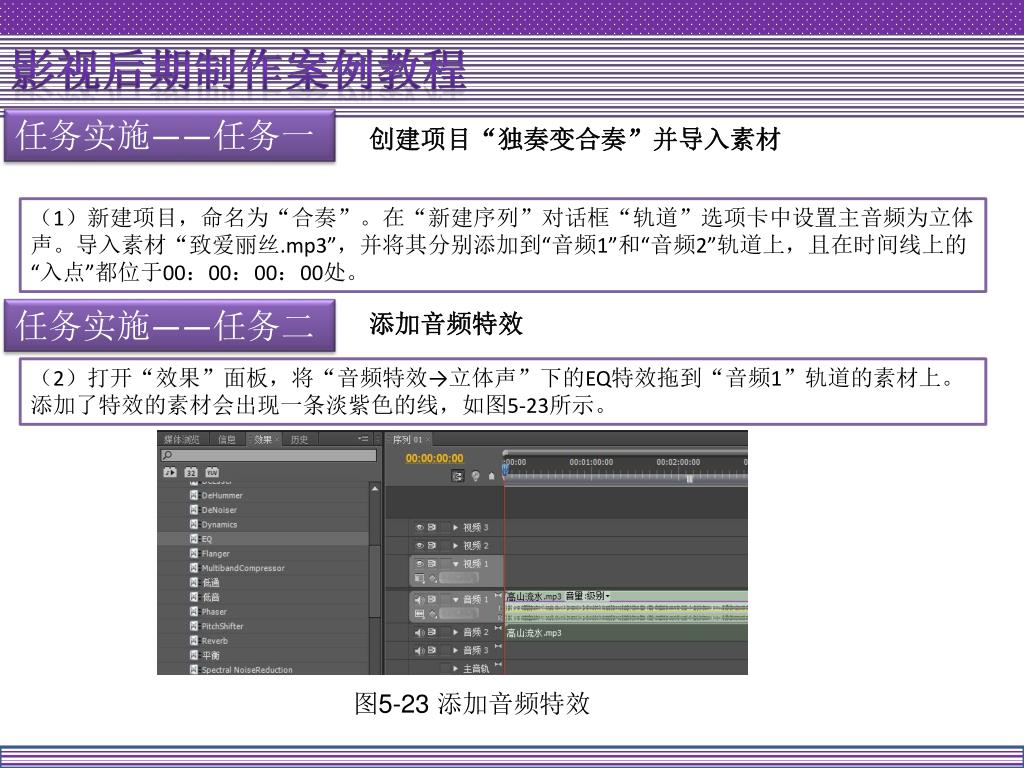Click the sync lock icon on 音频 3
This screenshot has width=1024, height=768.
[x=432, y=650]
